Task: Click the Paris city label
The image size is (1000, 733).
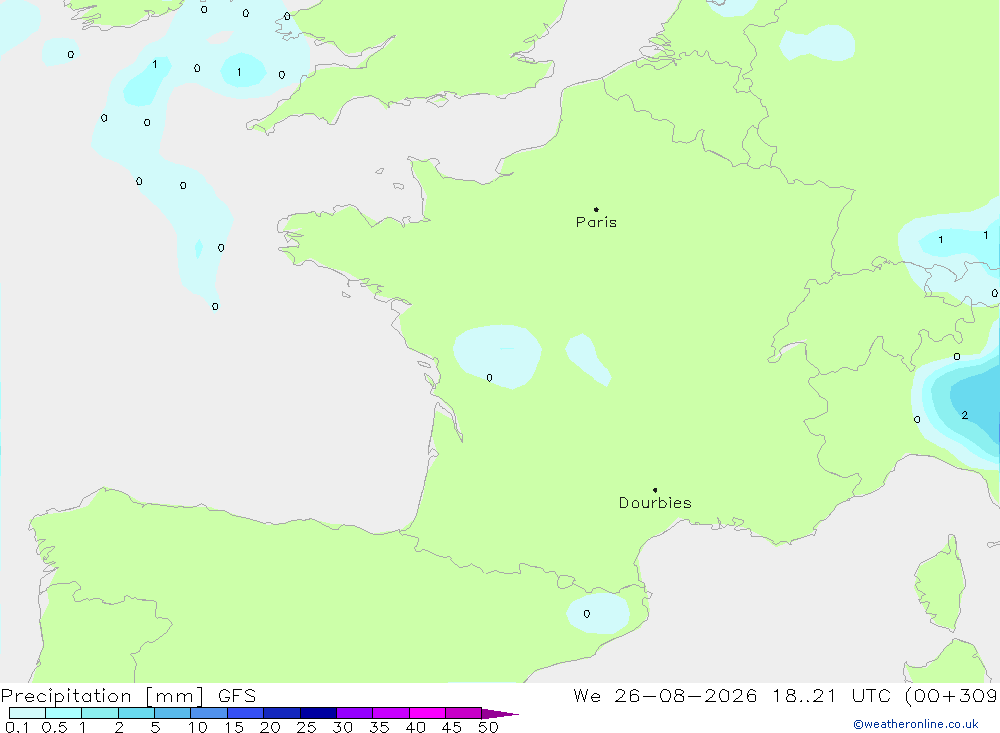Action: tap(596, 222)
